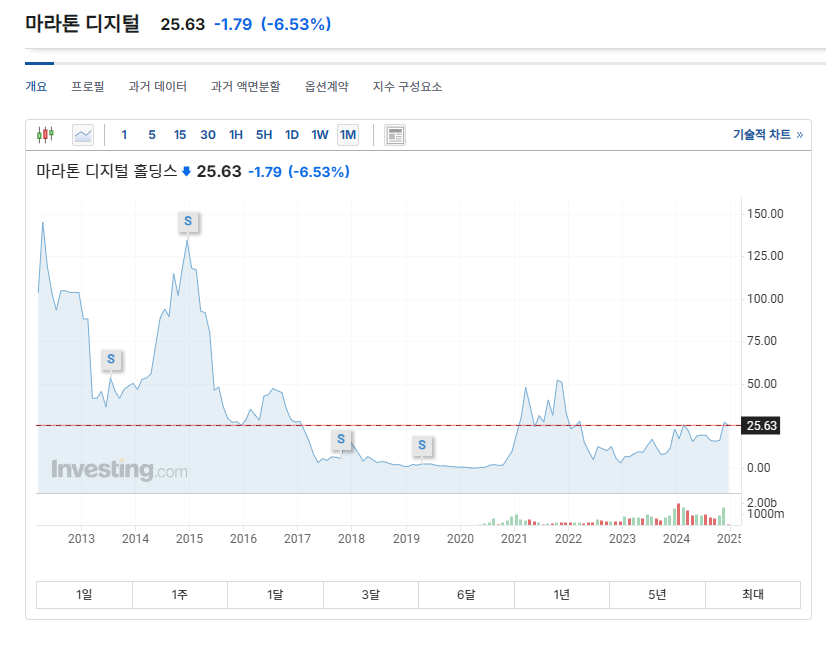Viewport: 826px width, 647px height.
Task: Select the 1M interval button
Action: 348,135
